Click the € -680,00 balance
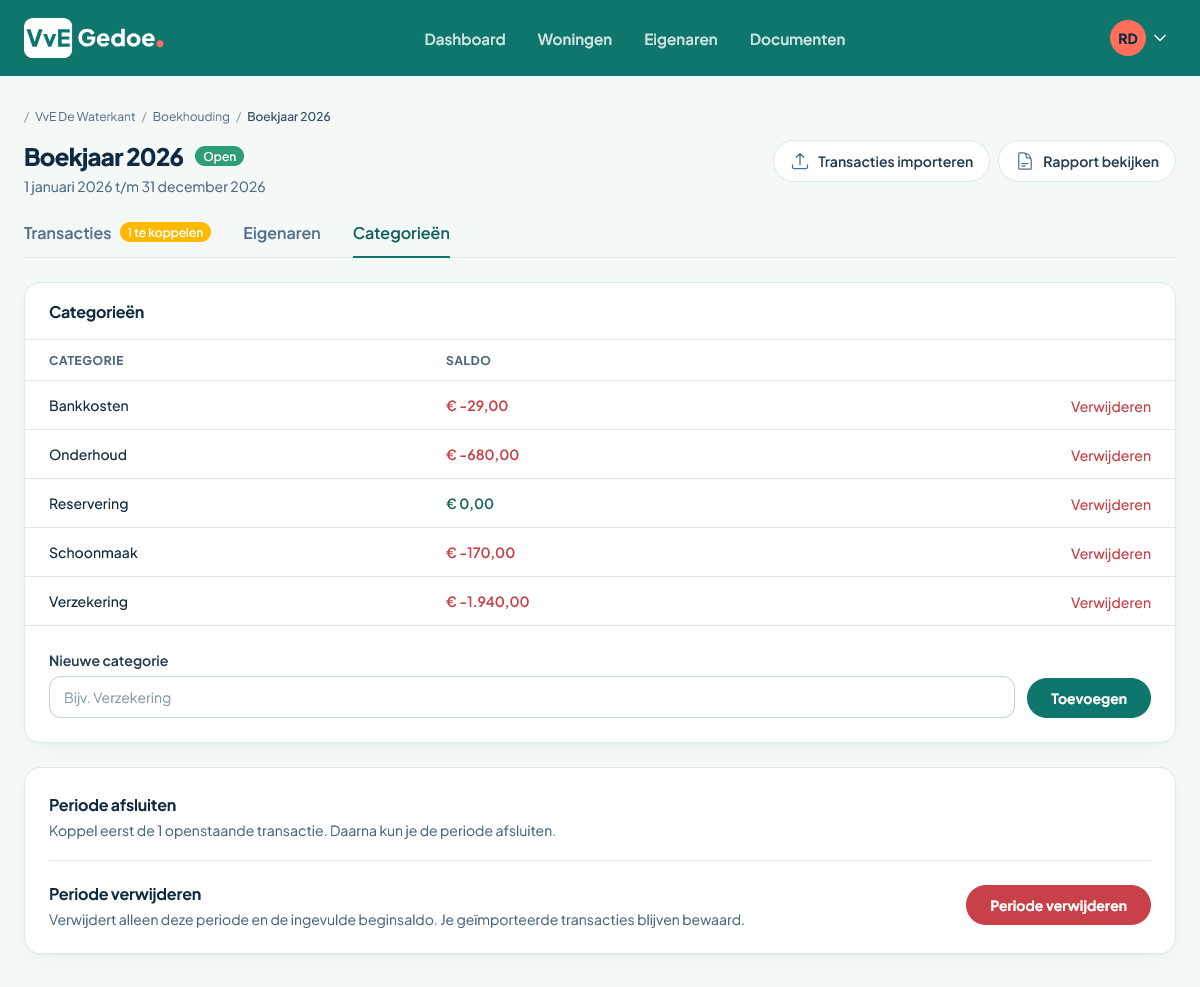This screenshot has width=1200, height=987. [483, 455]
